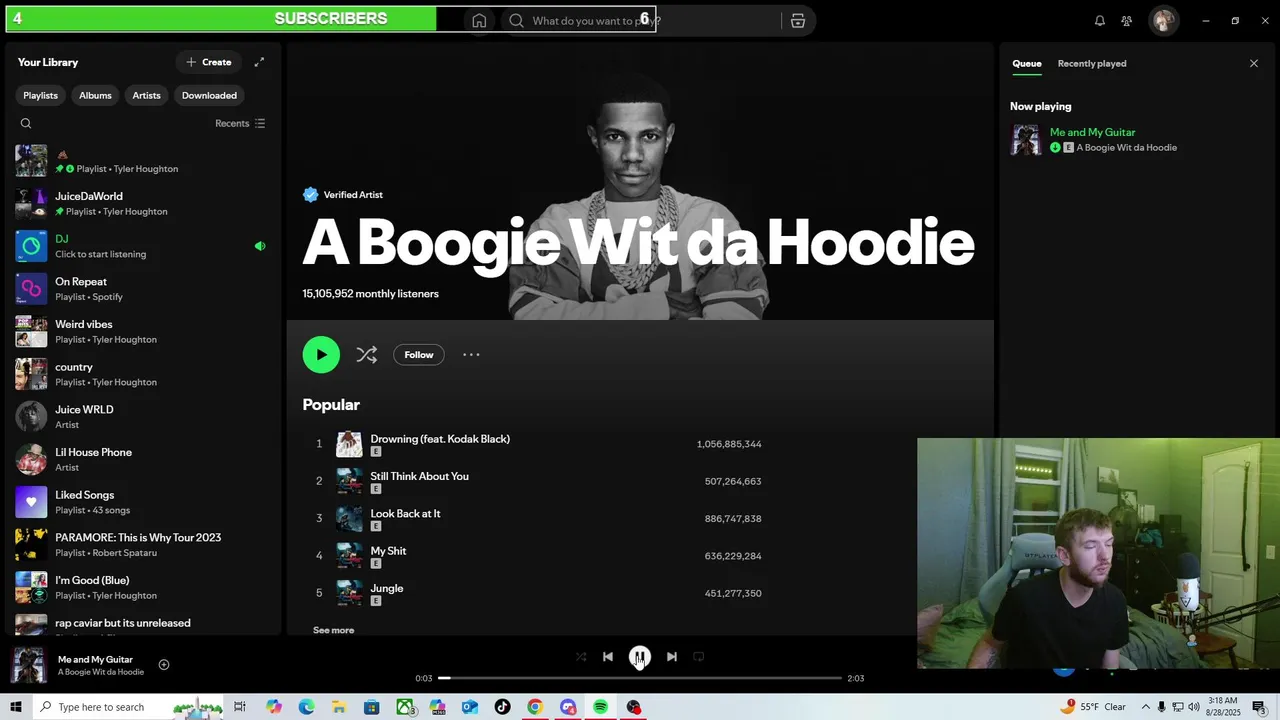Image resolution: width=1280 pixels, height=720 pixels.
Task: Open the Recents sort dropdown
Action: 240,123
